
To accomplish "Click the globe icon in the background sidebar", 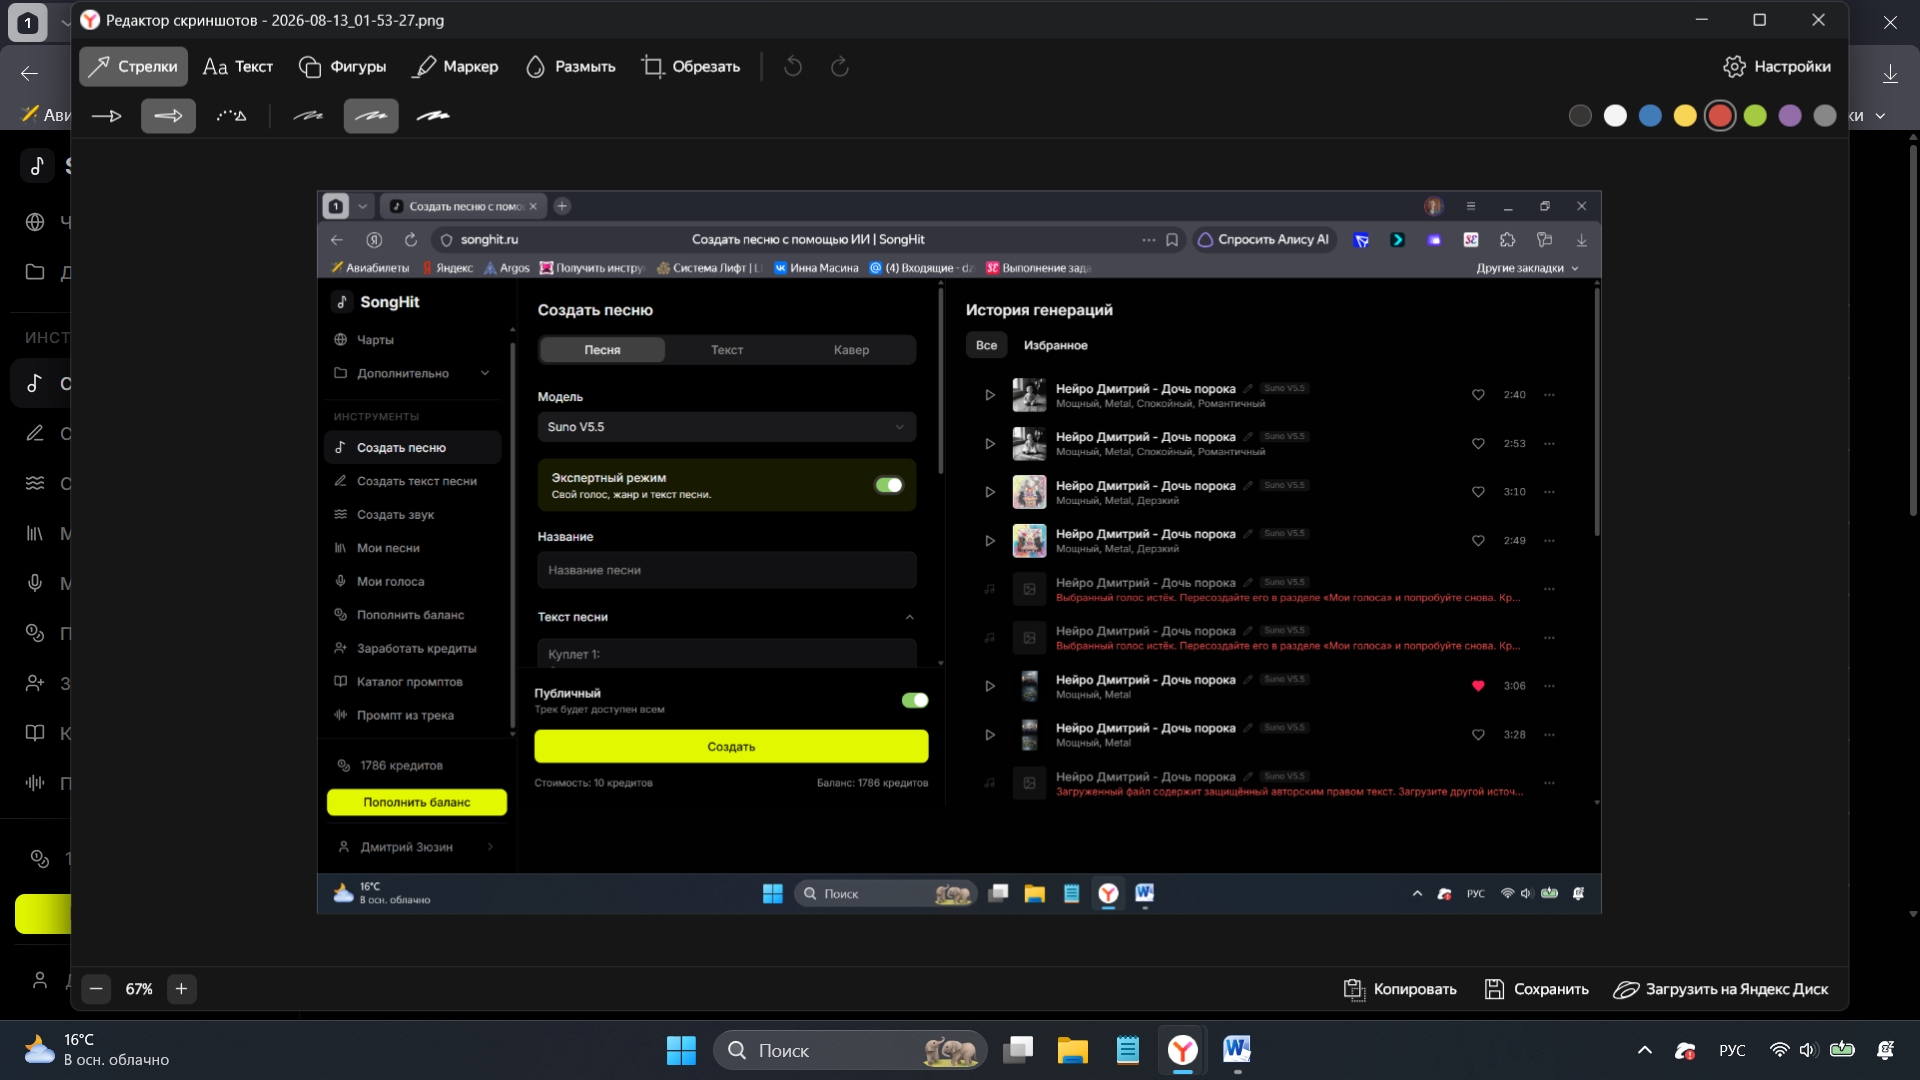I will click(x=35, y=222).
